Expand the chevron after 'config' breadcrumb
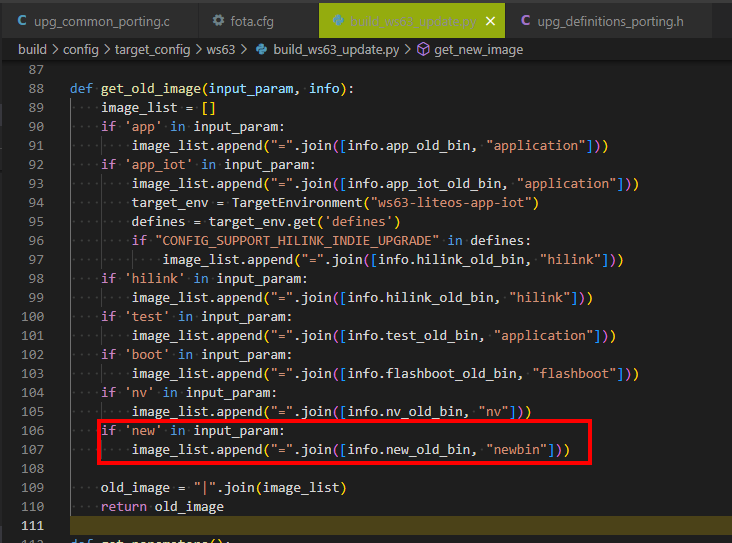 (107, 49)
